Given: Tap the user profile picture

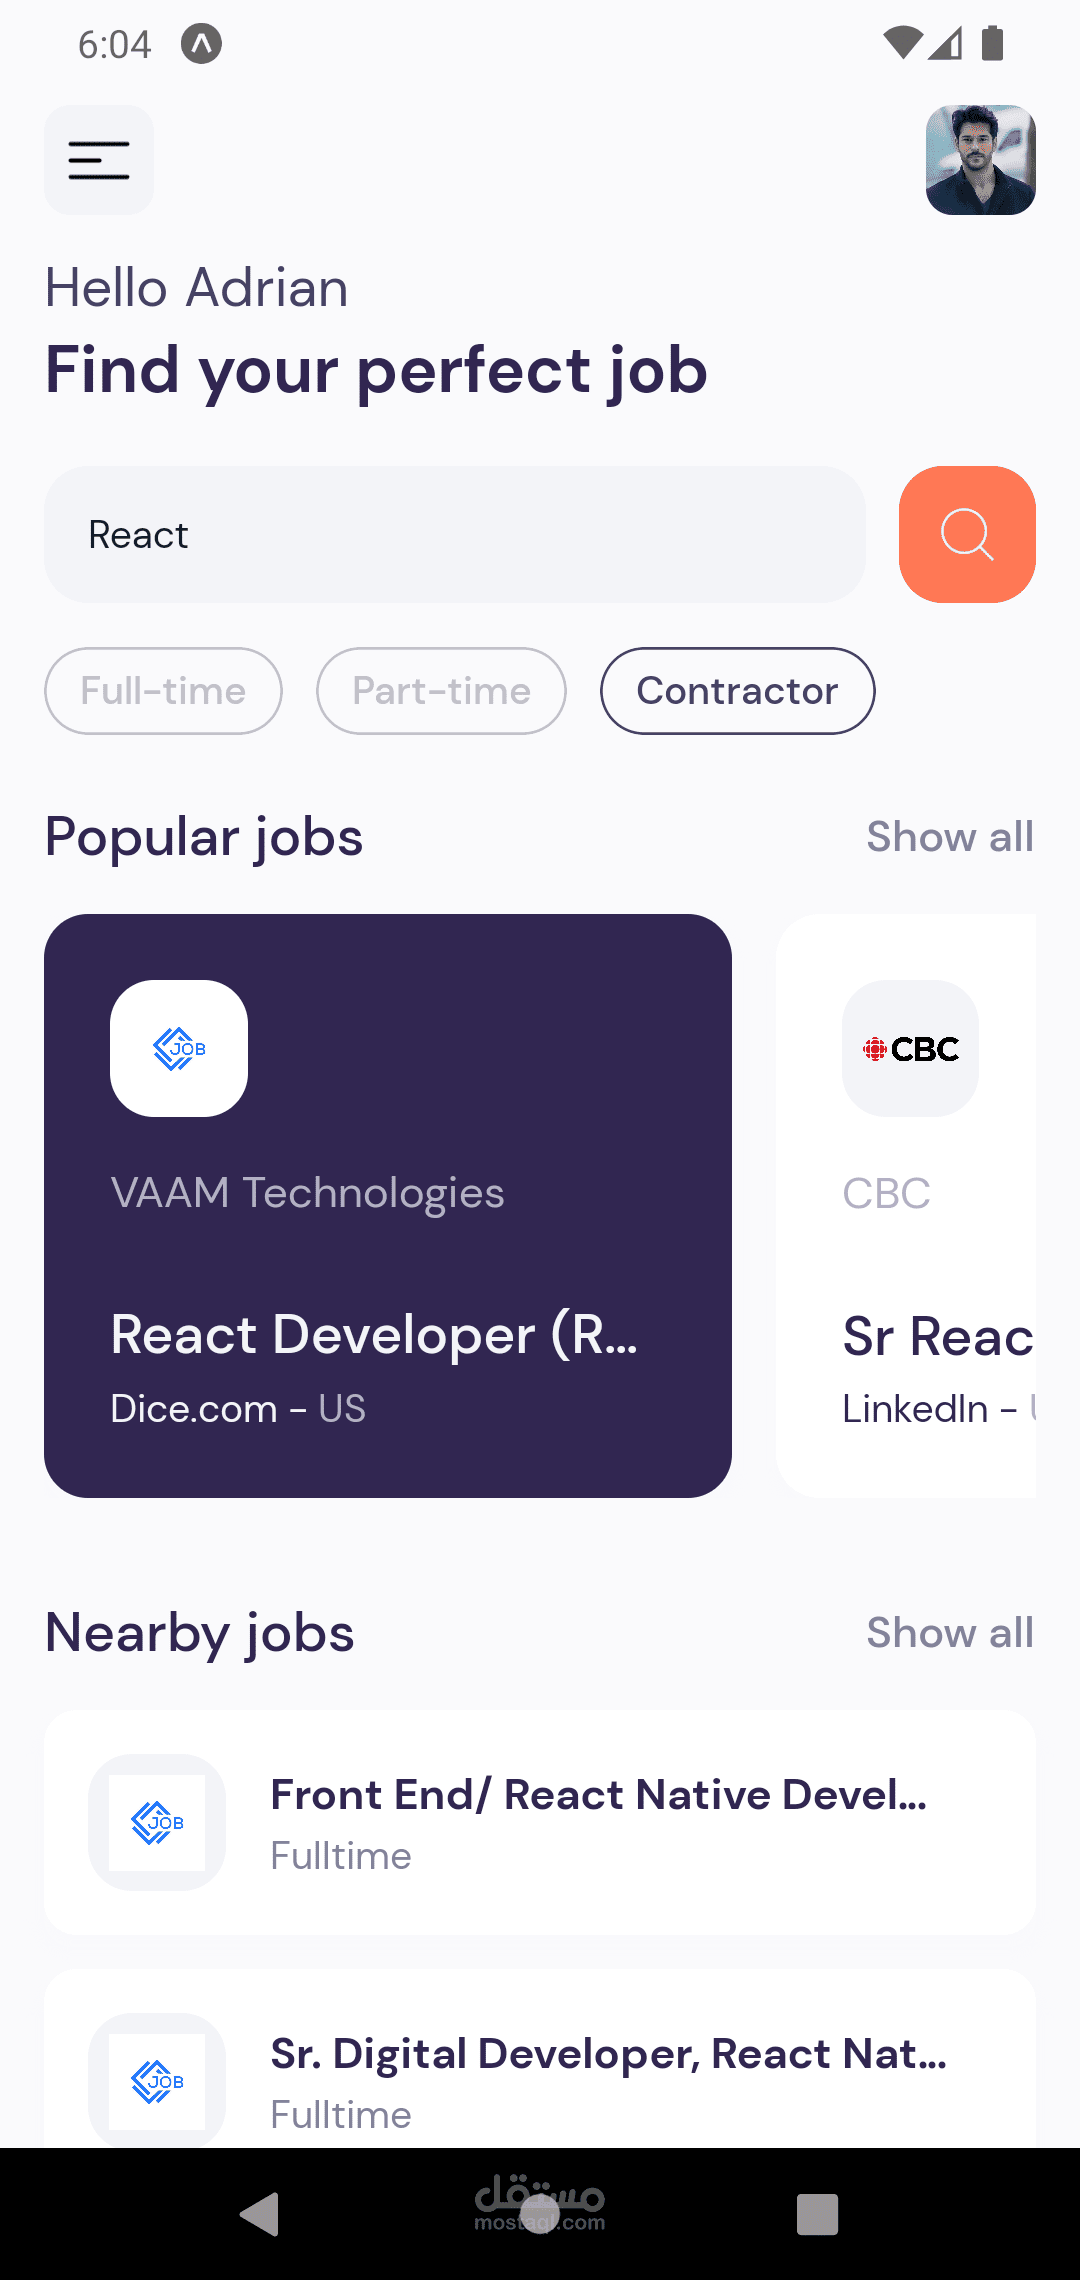Looking at the screenshot, I should 980,160.
